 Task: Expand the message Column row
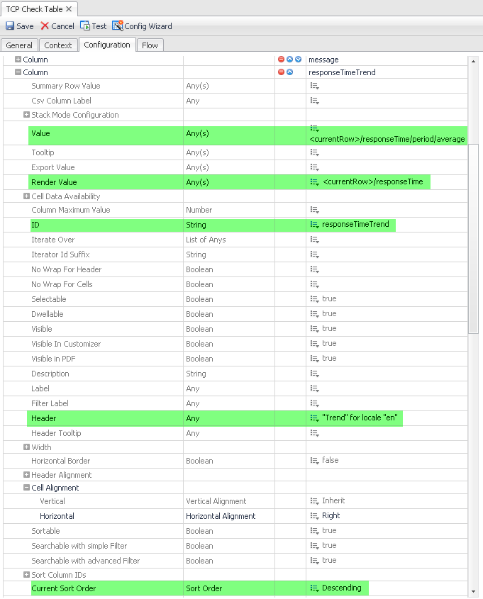pyautogui.click(x=18, y=59)
